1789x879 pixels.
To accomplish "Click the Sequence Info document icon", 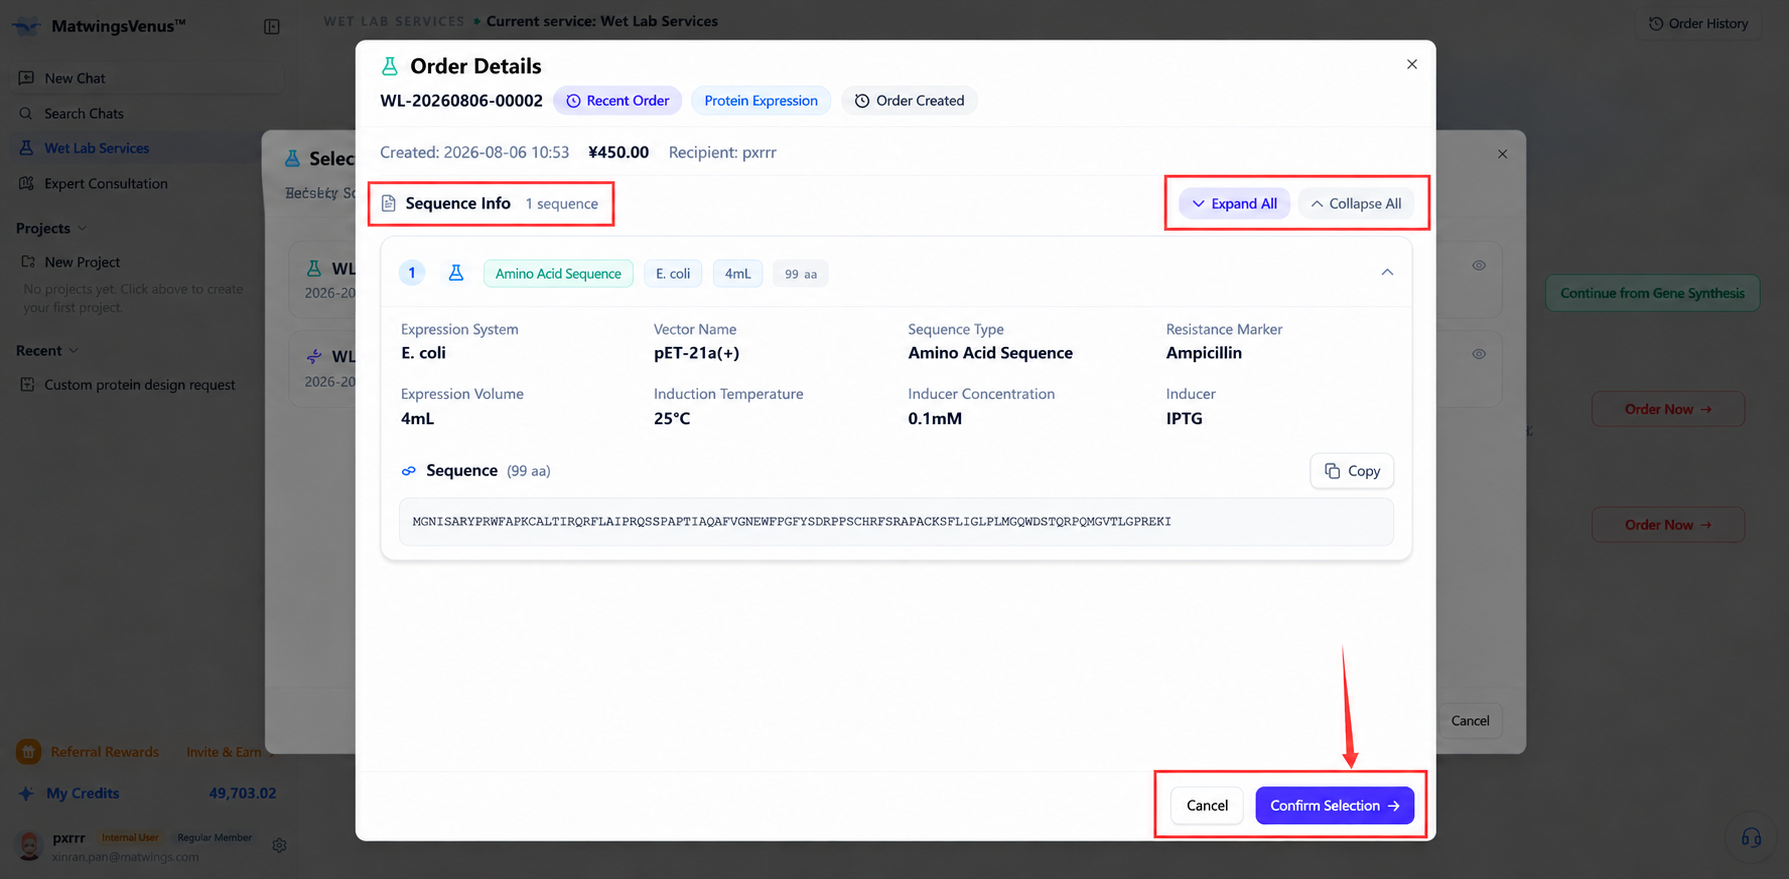I will tap(389, 203).
